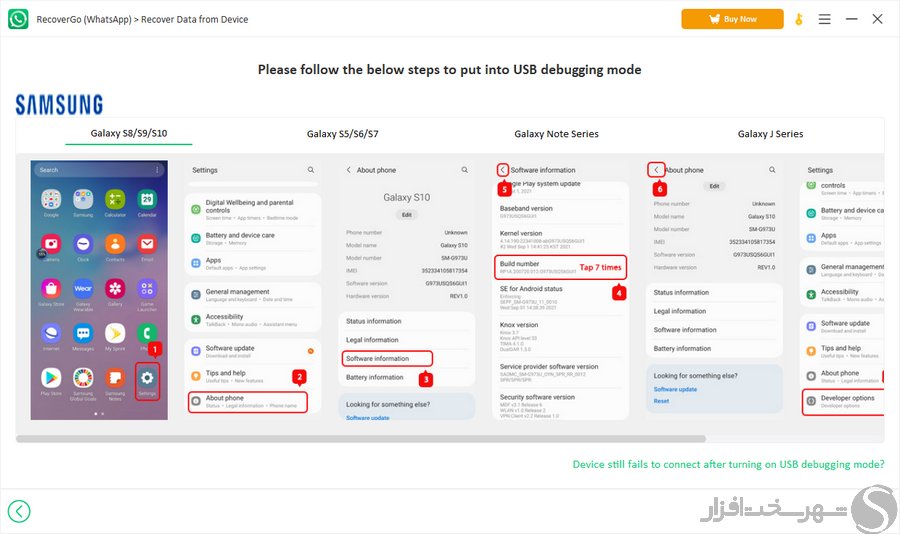
Task: Click the back chevron marked step 6
Action: point(656,170)
